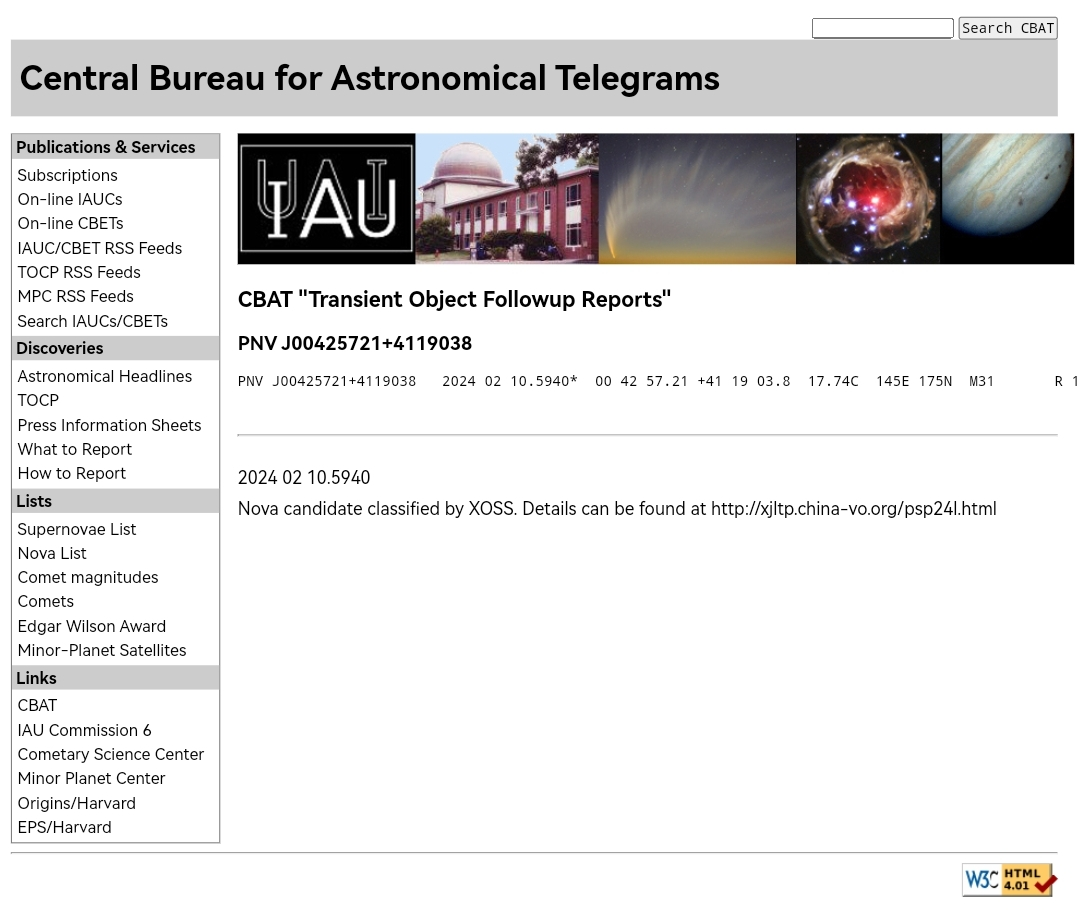Viewport: 1080px width, 911px height.
Task: Click the Lists section header
Action: (116, 501)
